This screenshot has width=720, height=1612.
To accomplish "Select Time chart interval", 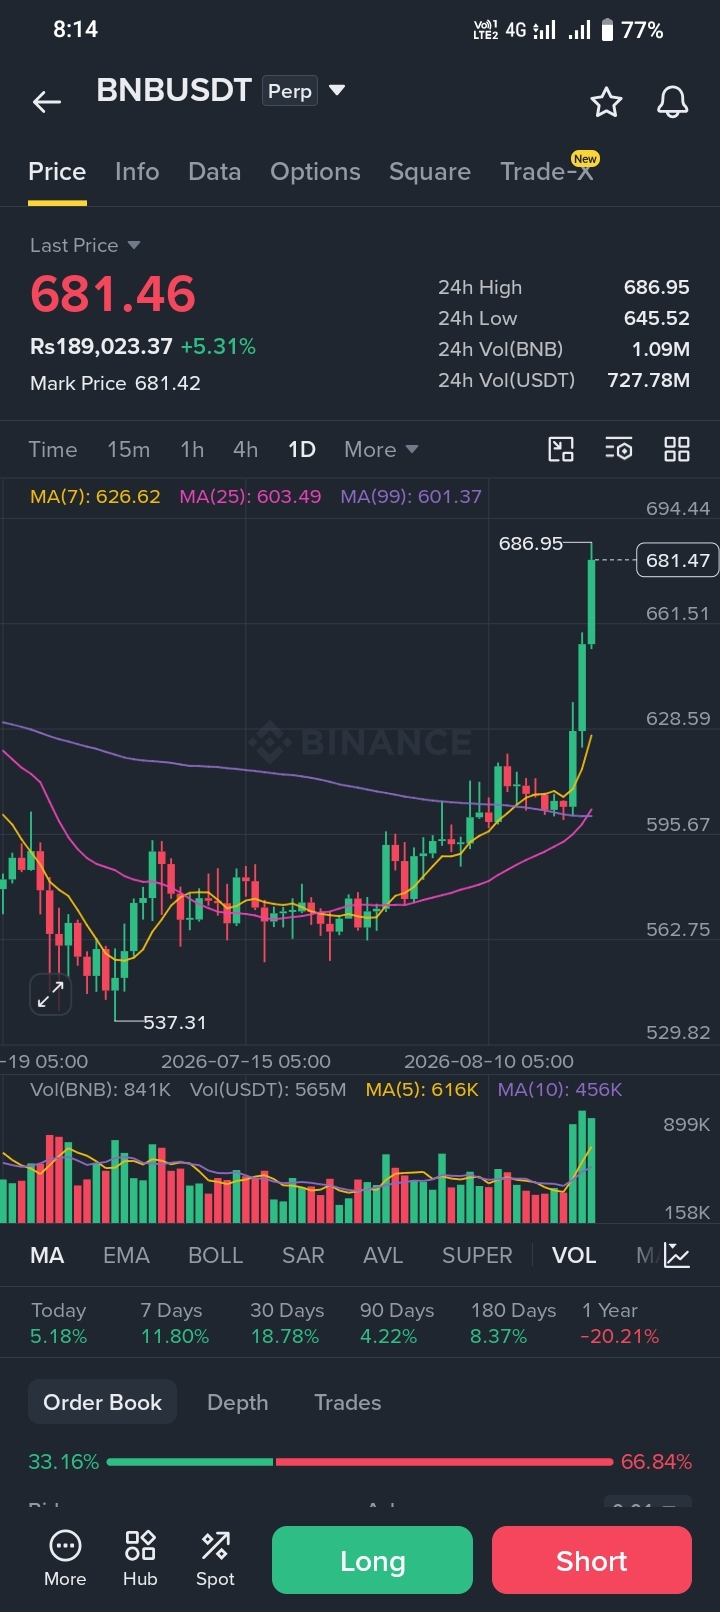I will point(53,450).
